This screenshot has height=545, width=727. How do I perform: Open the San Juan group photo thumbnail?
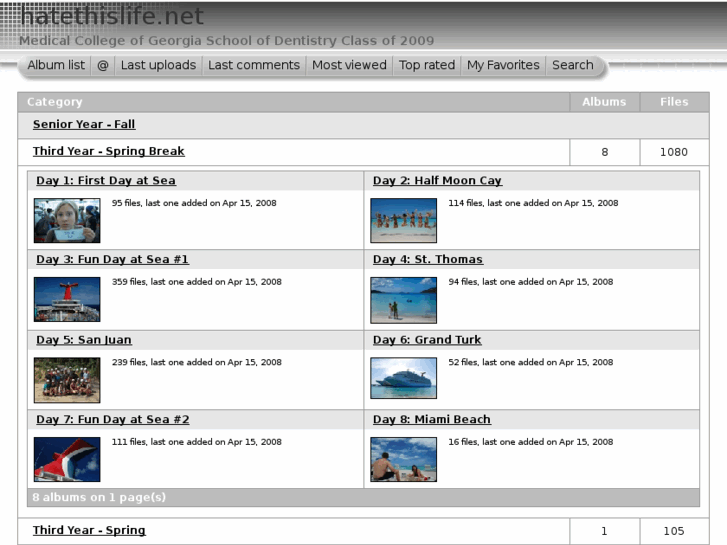tap(67, 379)
